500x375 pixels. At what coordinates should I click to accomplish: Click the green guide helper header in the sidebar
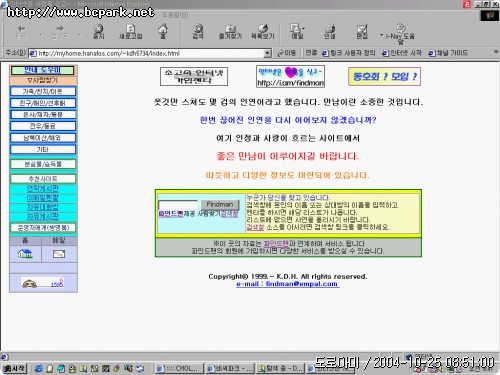pyautogui.click(x=43, y=70)
